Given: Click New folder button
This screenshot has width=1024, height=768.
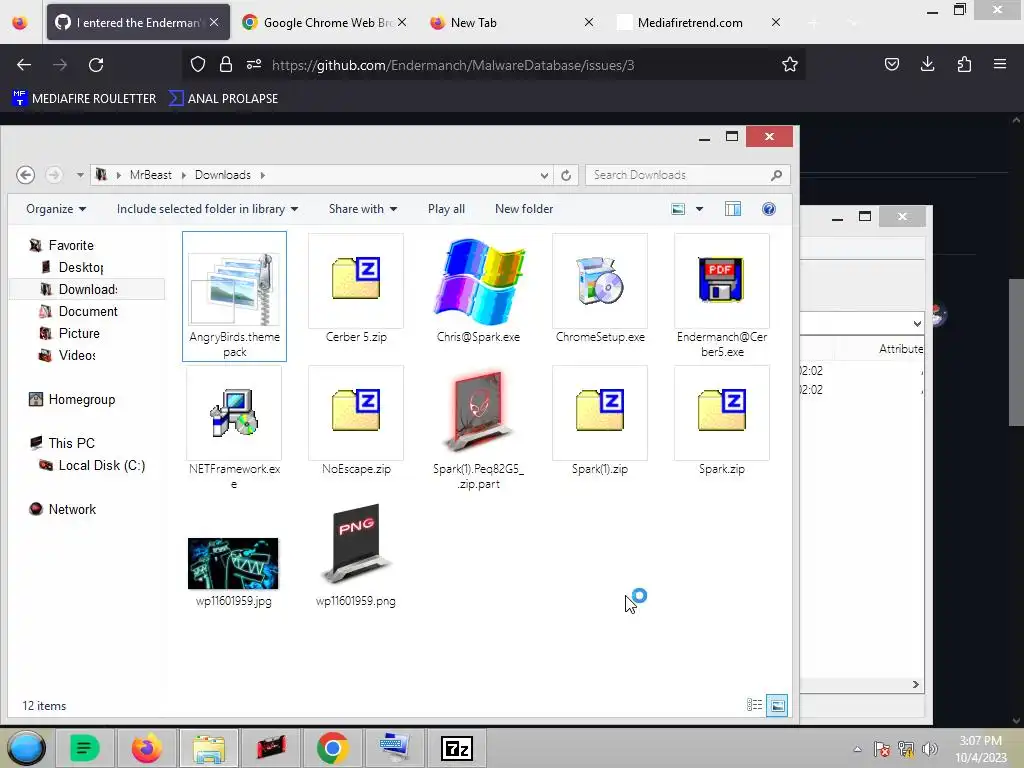Looking at the screenshot, I should click(524, 209).
